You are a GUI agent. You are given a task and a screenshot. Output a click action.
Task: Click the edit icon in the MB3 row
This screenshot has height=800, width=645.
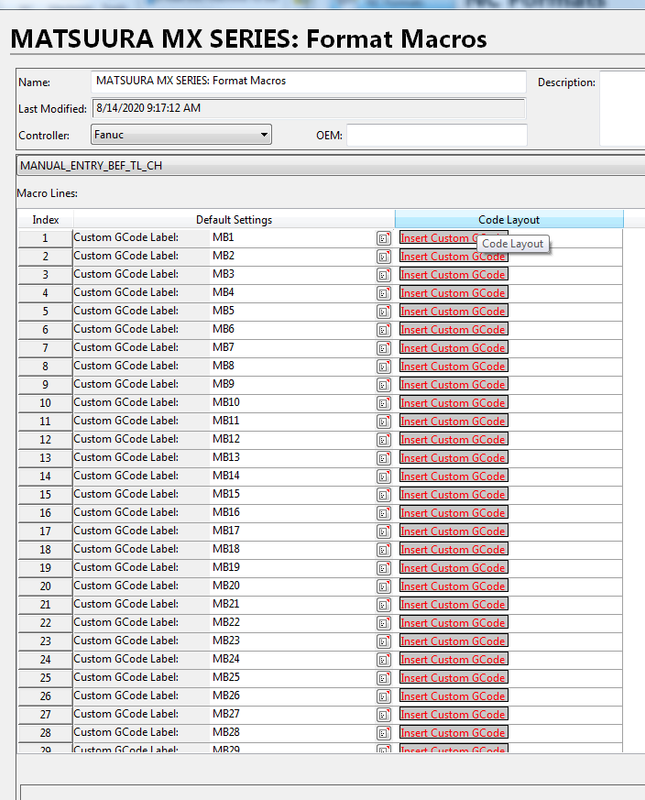[x=384, y=275]
